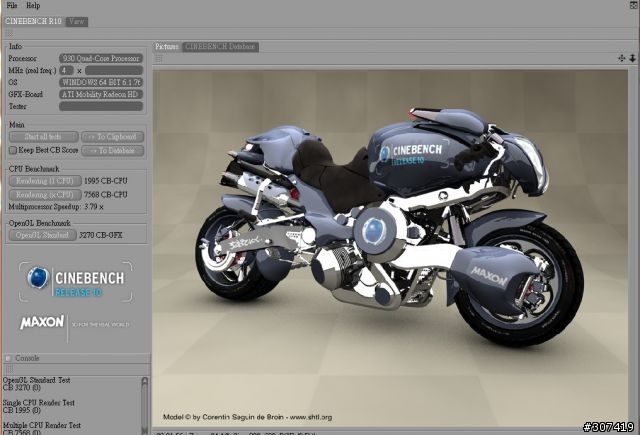640x435 pixels.
Task: Click the Model © by Corentin Seguin caption
Action: tap(247, 417)
